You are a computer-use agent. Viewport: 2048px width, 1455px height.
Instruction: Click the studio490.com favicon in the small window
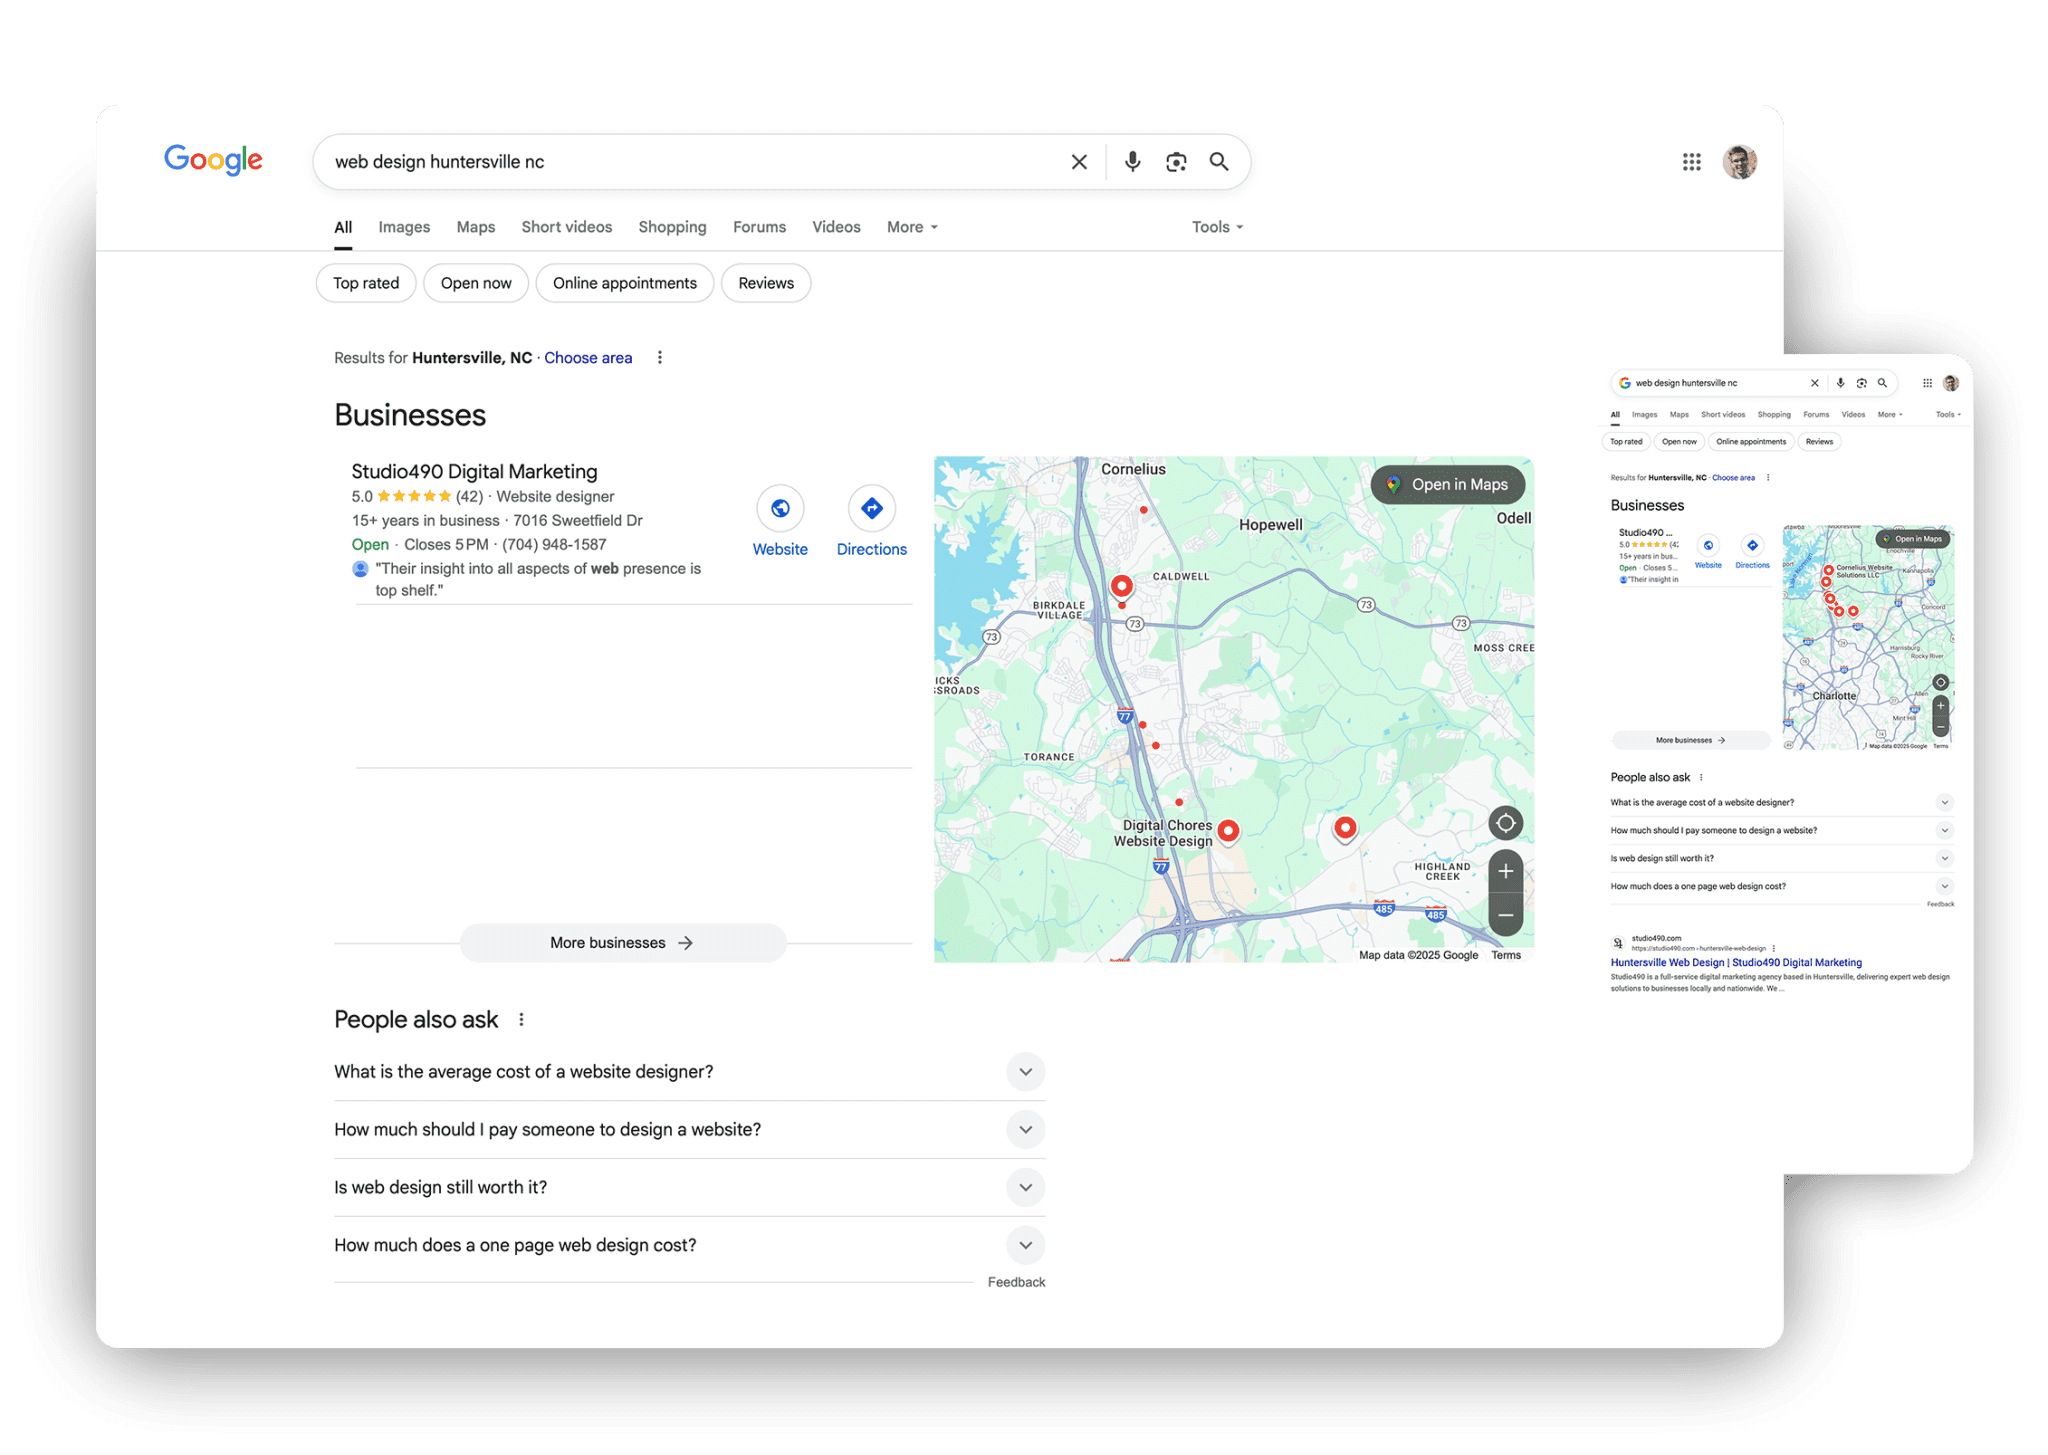1617,943
